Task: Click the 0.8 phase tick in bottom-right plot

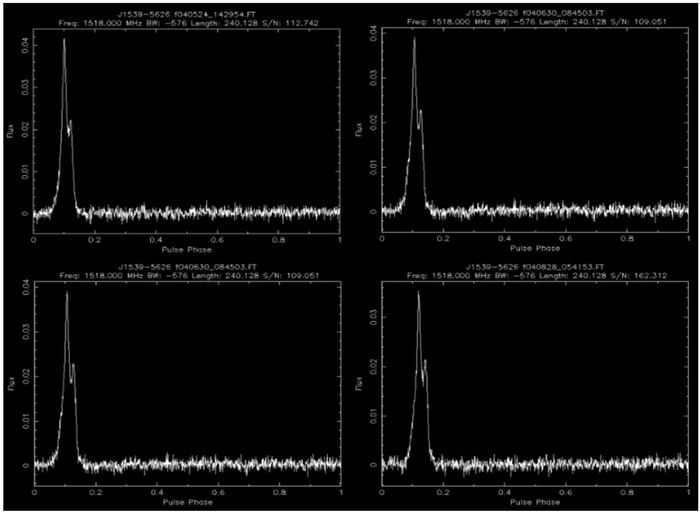Action: 627,492
